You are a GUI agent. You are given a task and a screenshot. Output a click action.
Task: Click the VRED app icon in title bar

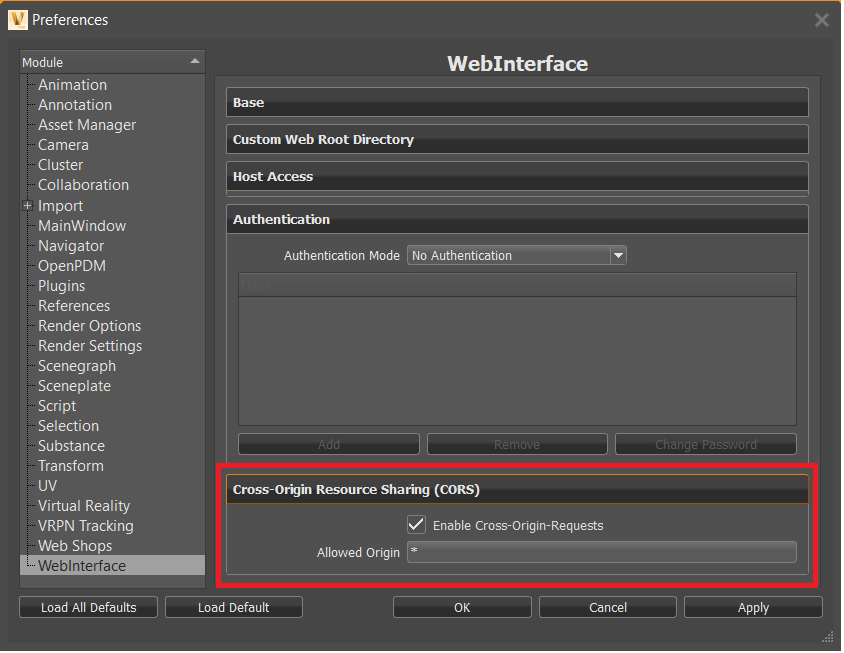18,20
